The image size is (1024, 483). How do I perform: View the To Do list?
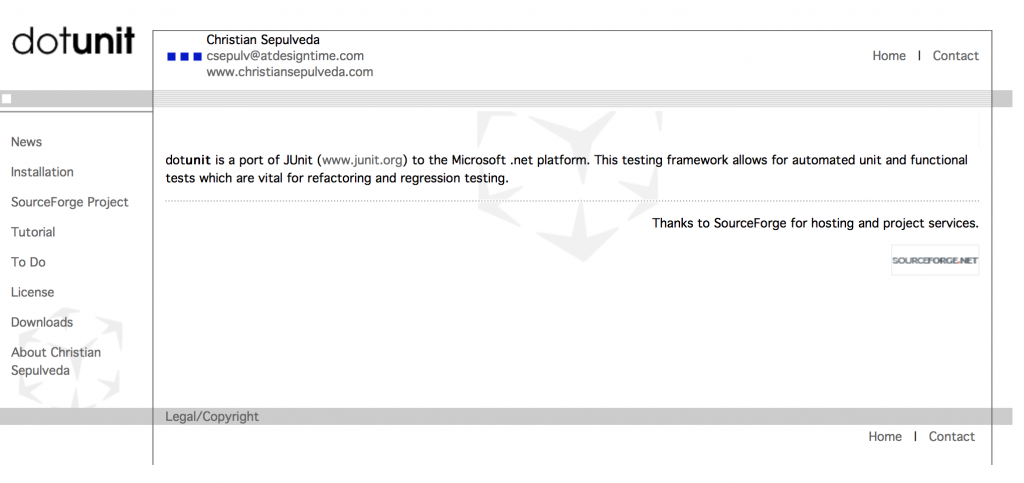28,262
